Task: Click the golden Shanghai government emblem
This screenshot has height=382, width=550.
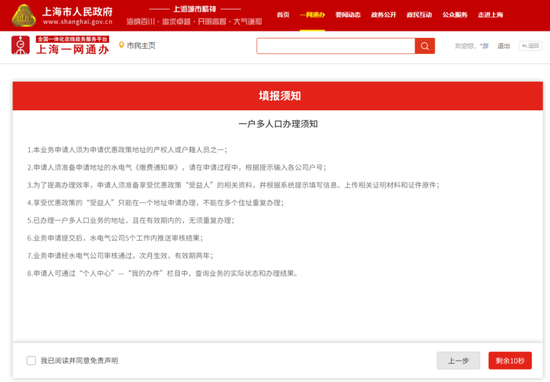Action: [x=24, y=16]
